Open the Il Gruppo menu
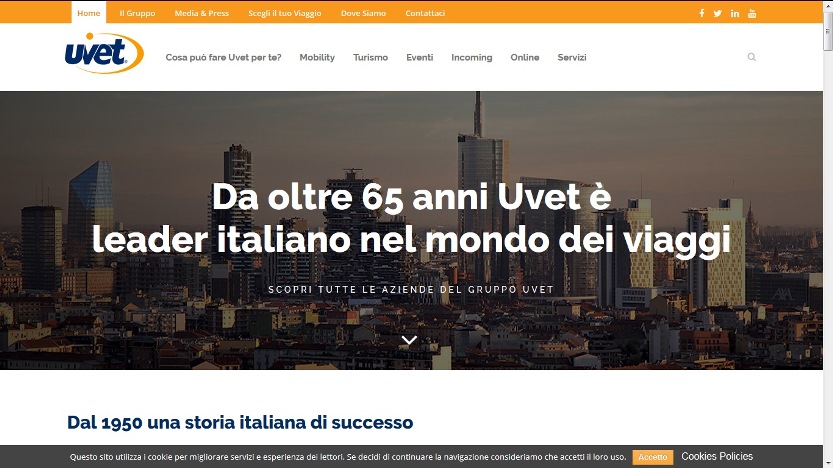 [137, 13]
